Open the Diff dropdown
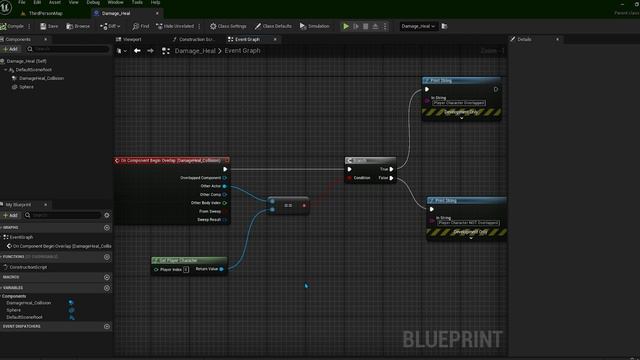The image size is (640, 360). [x=110, y=26]
